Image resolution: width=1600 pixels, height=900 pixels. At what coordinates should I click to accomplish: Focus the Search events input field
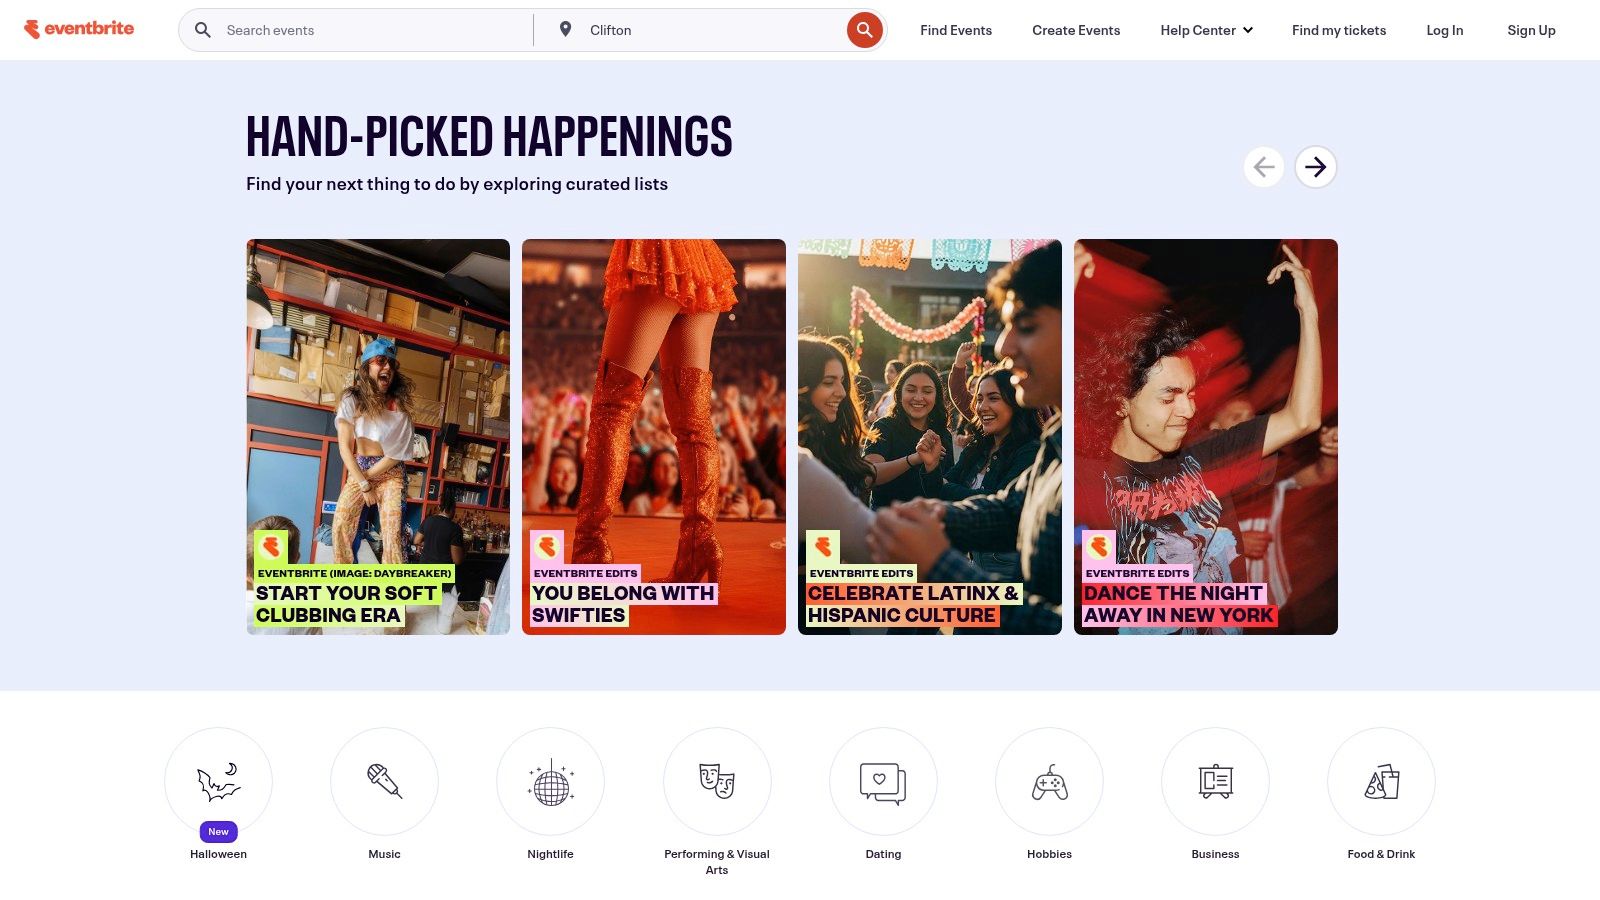pyautogui.click(x=370, y=30)
